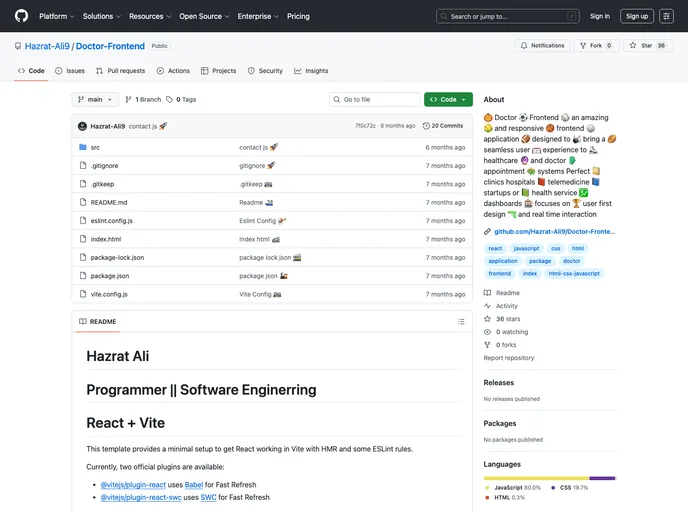Open the Actions tab
The width and height of the screenshot is (688, 512).
(x=173, y=71)
